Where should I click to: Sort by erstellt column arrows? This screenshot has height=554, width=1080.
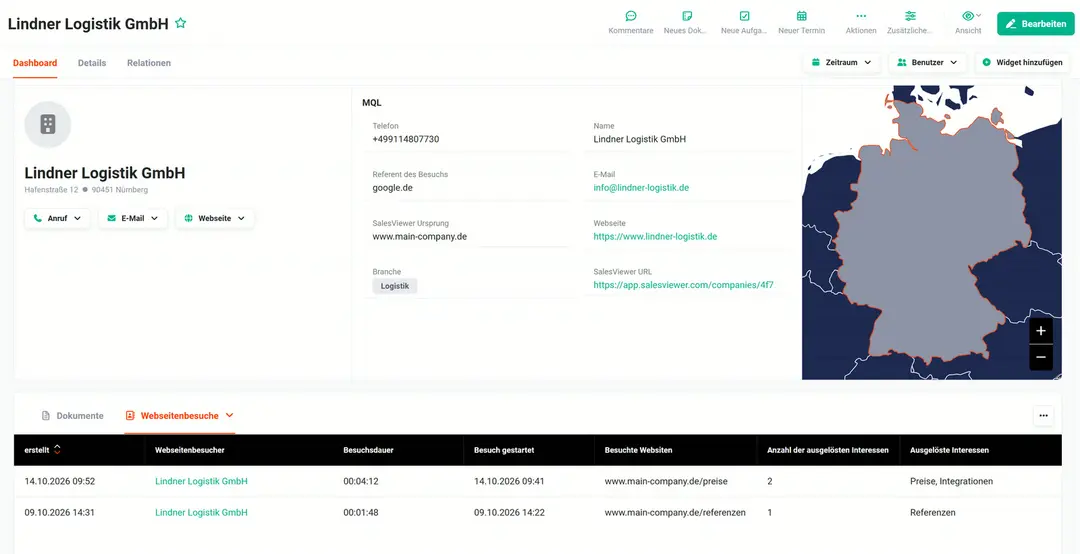(x=57, y=450)
